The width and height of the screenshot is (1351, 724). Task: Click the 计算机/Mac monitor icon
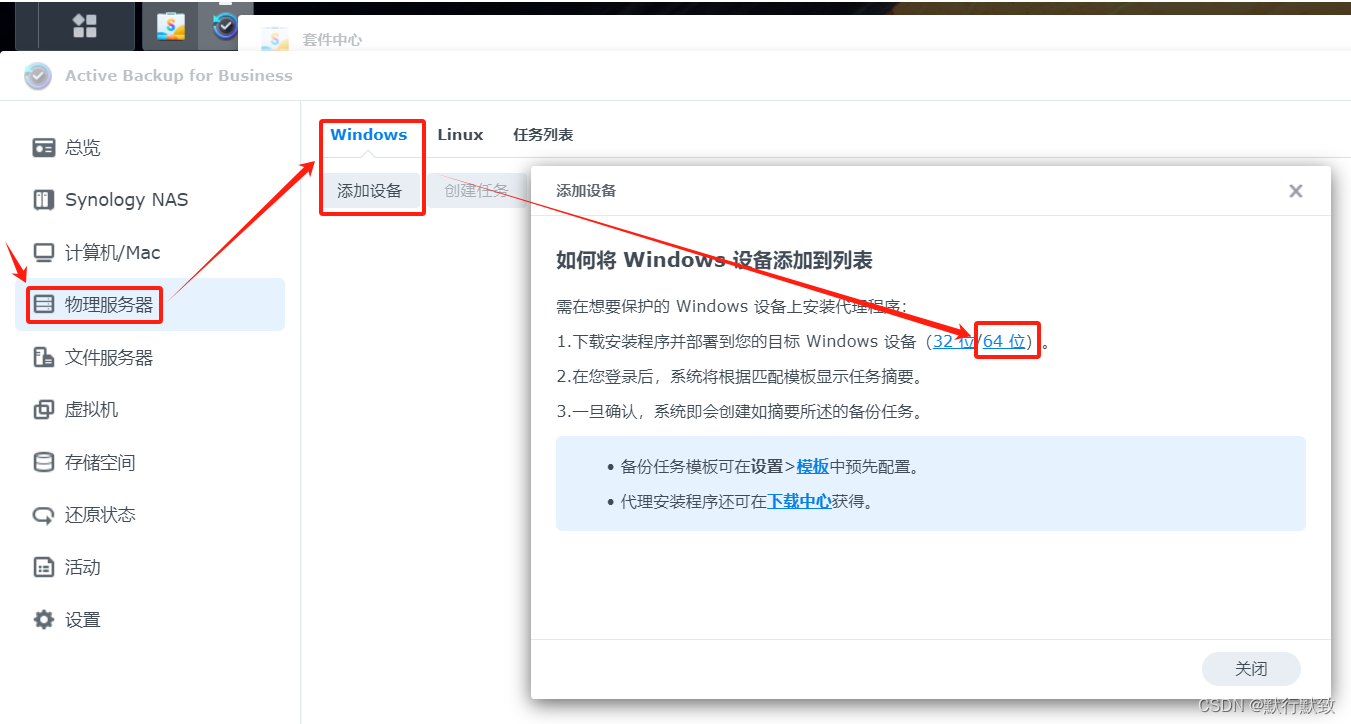click(x=44, y=252)
